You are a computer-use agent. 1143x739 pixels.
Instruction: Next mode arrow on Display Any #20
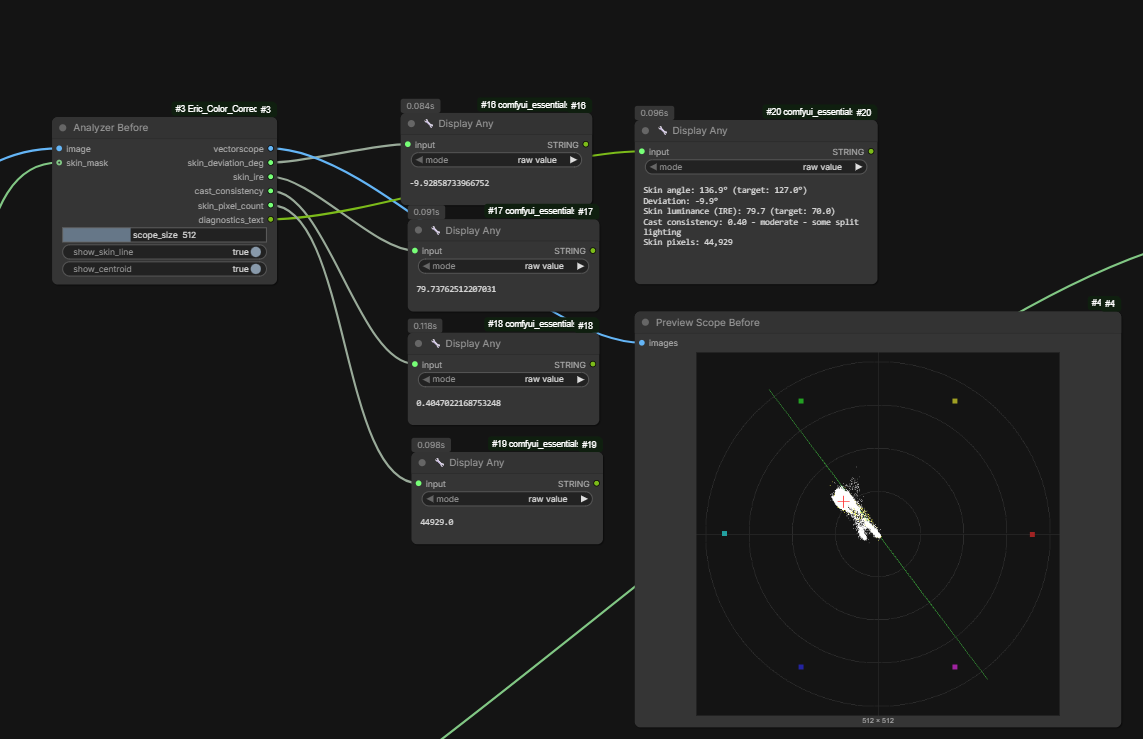click(x=858, y=168)
